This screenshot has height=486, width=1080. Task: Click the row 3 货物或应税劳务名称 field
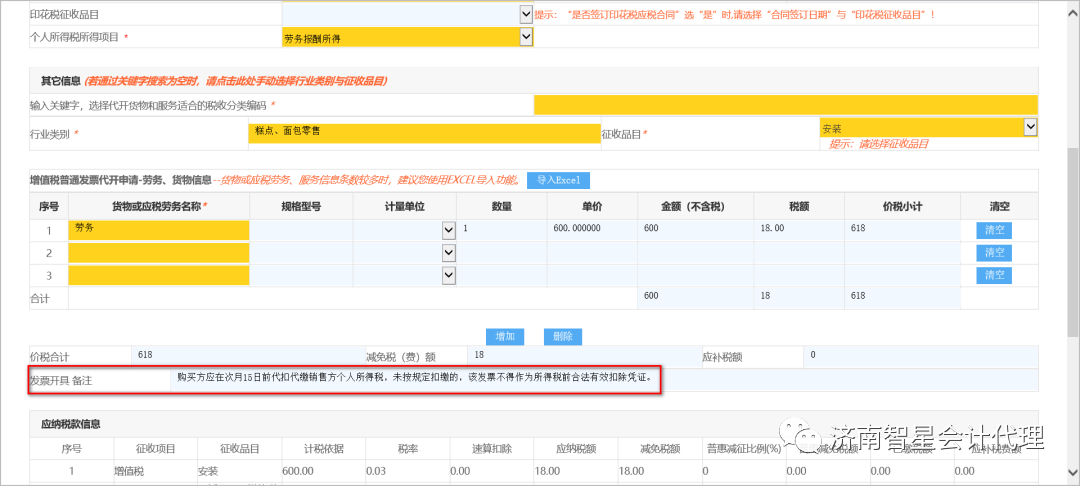pos(159,275)
